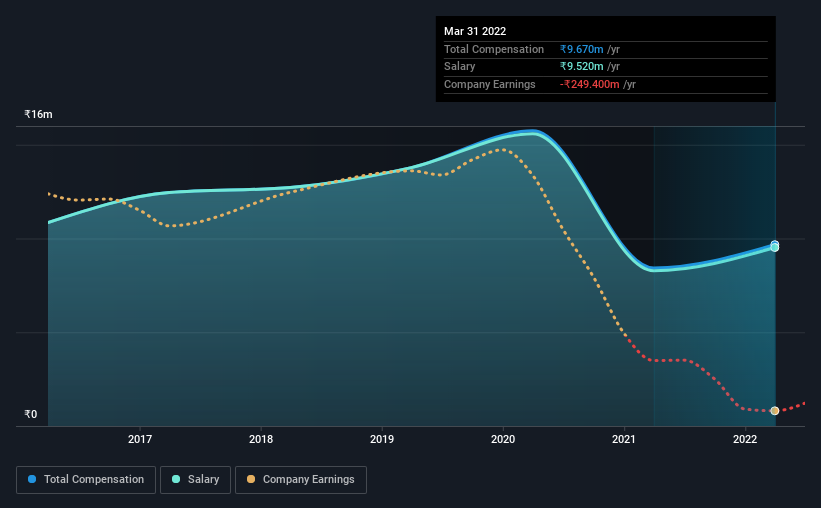Click the Company Earnings data point at Mar 2022

point(774,411)
